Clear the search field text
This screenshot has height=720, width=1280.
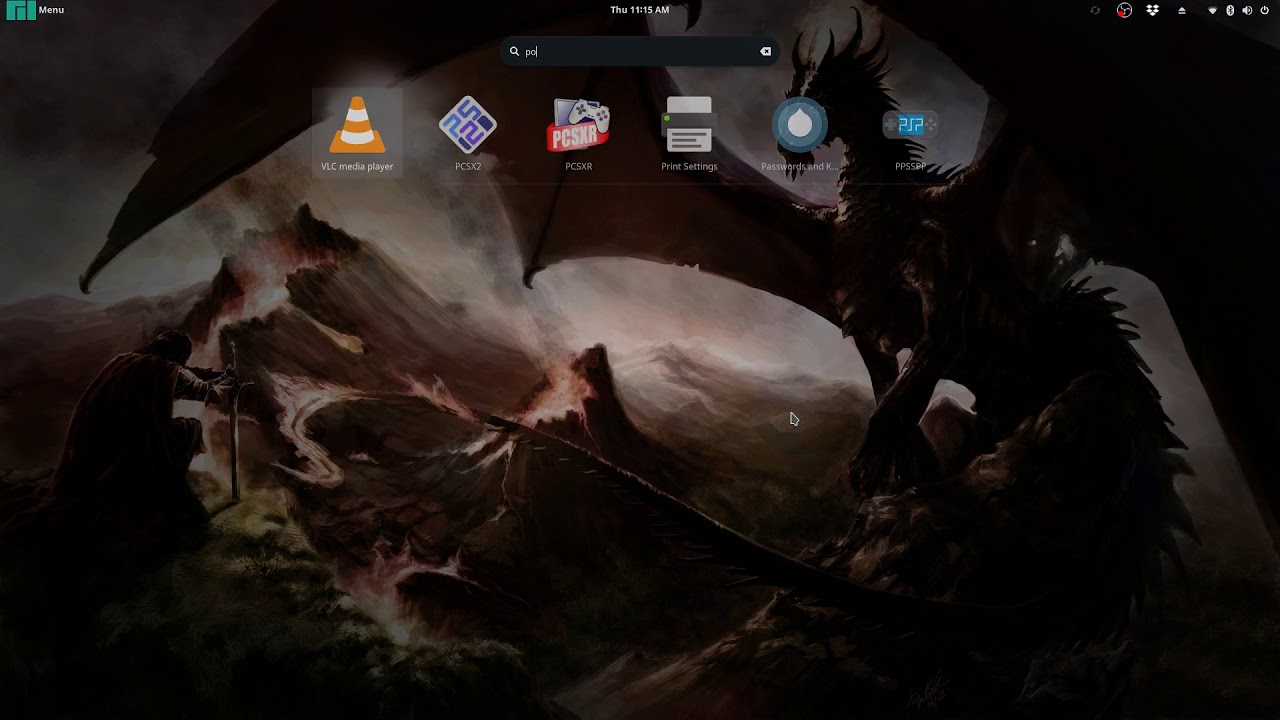tap(766, 51)
